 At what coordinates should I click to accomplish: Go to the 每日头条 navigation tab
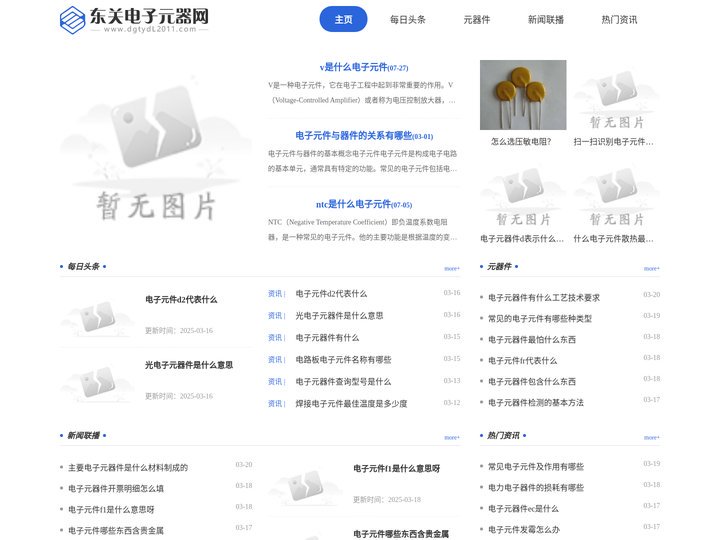pos(408,19)
